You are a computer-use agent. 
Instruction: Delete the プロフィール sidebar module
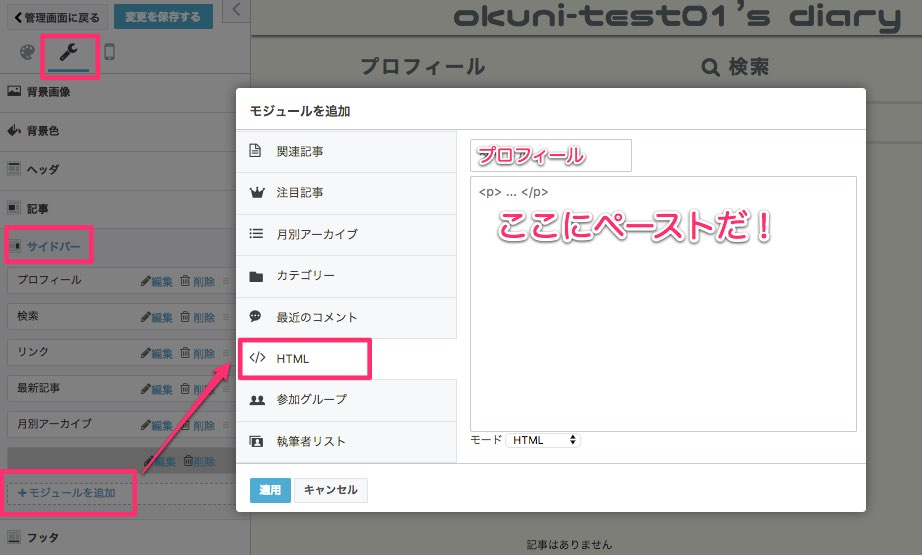198,282
